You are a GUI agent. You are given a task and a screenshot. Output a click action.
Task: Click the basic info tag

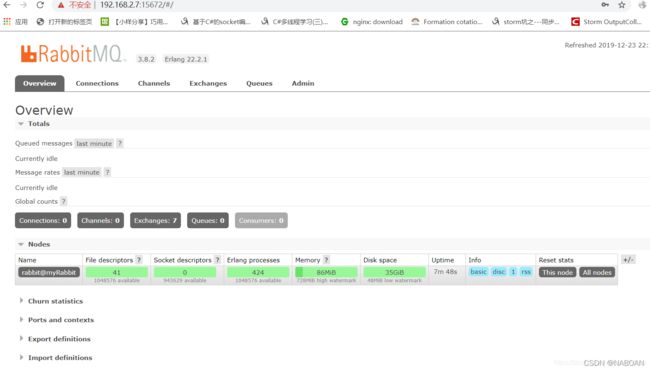478,272
